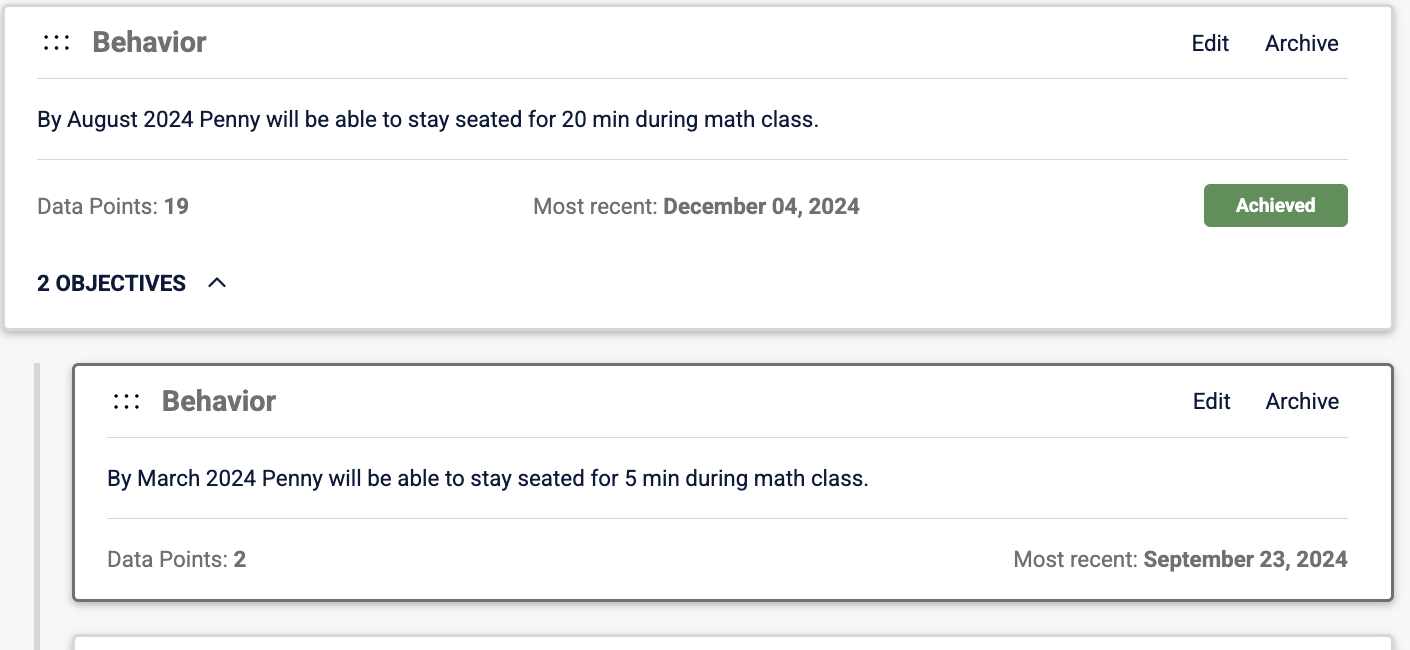This screenshot has width=1410, height=650.
Task: Click the 2 OBJECTIVES label
Action: [111, 283]
